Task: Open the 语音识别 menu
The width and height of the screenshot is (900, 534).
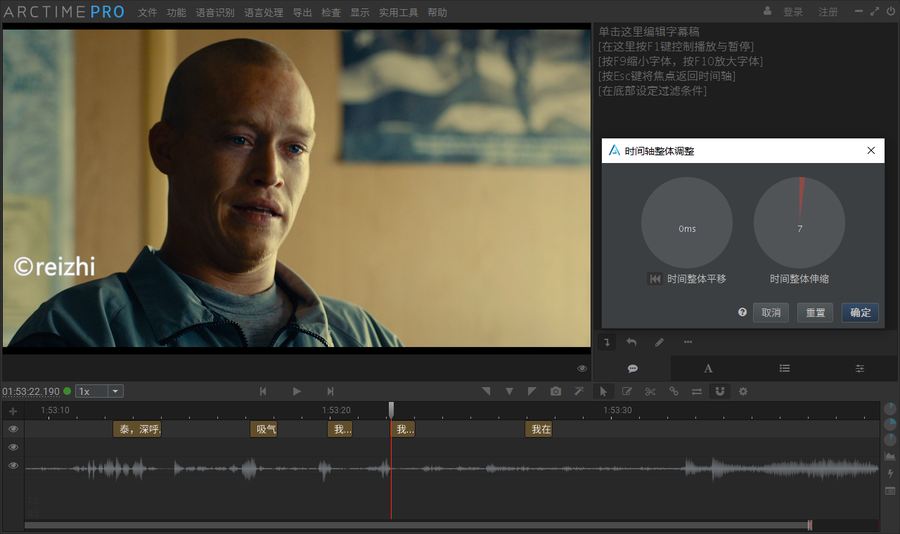Action: [x=215, y=12]
